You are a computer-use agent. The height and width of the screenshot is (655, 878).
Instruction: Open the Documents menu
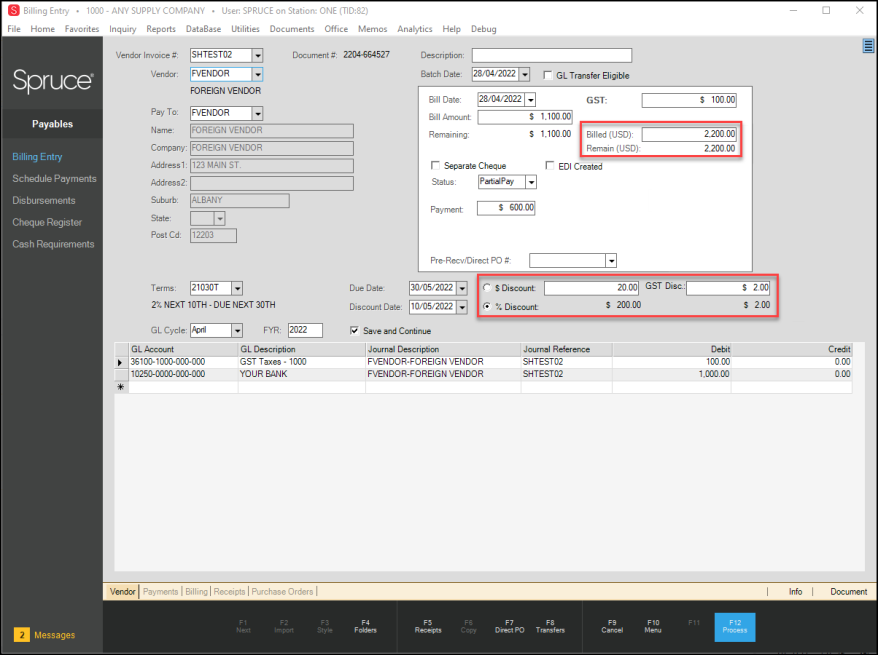point(292,29)
